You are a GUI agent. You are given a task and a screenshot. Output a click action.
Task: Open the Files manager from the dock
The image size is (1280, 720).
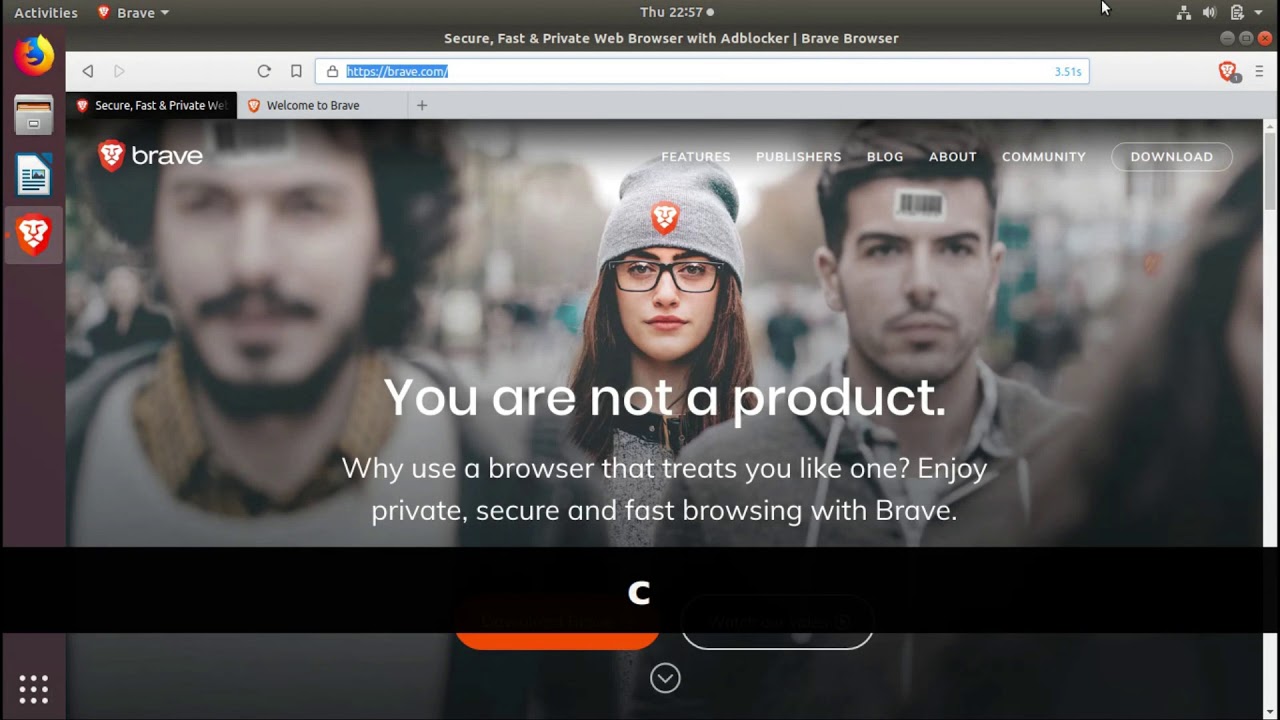[x=34, y=115]
